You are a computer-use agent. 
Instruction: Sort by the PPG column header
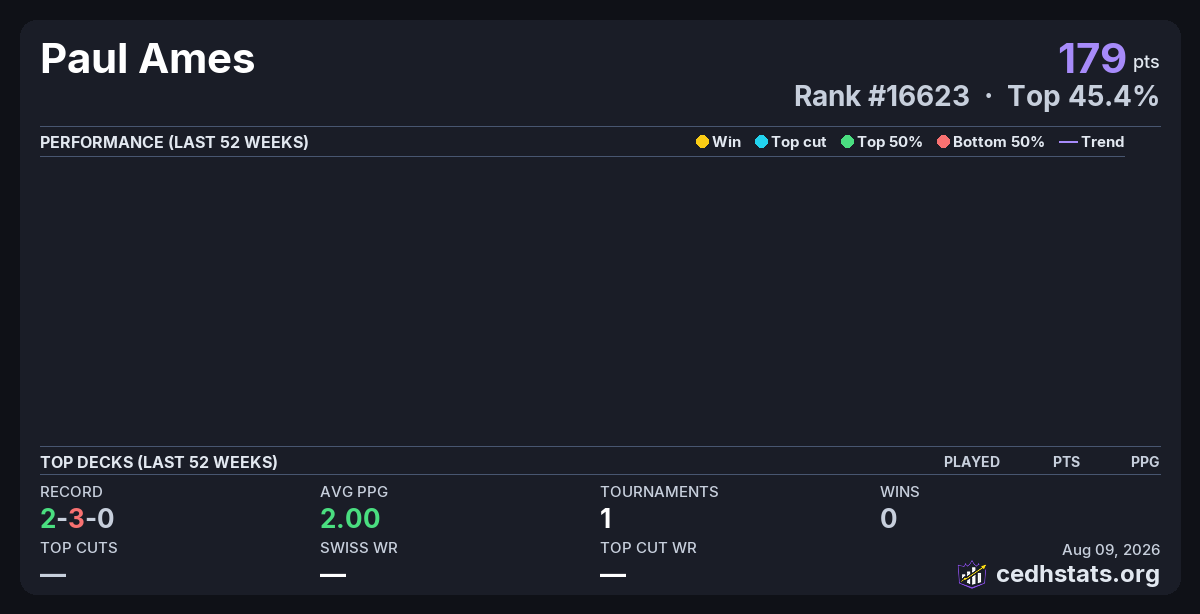(1145, 462)
